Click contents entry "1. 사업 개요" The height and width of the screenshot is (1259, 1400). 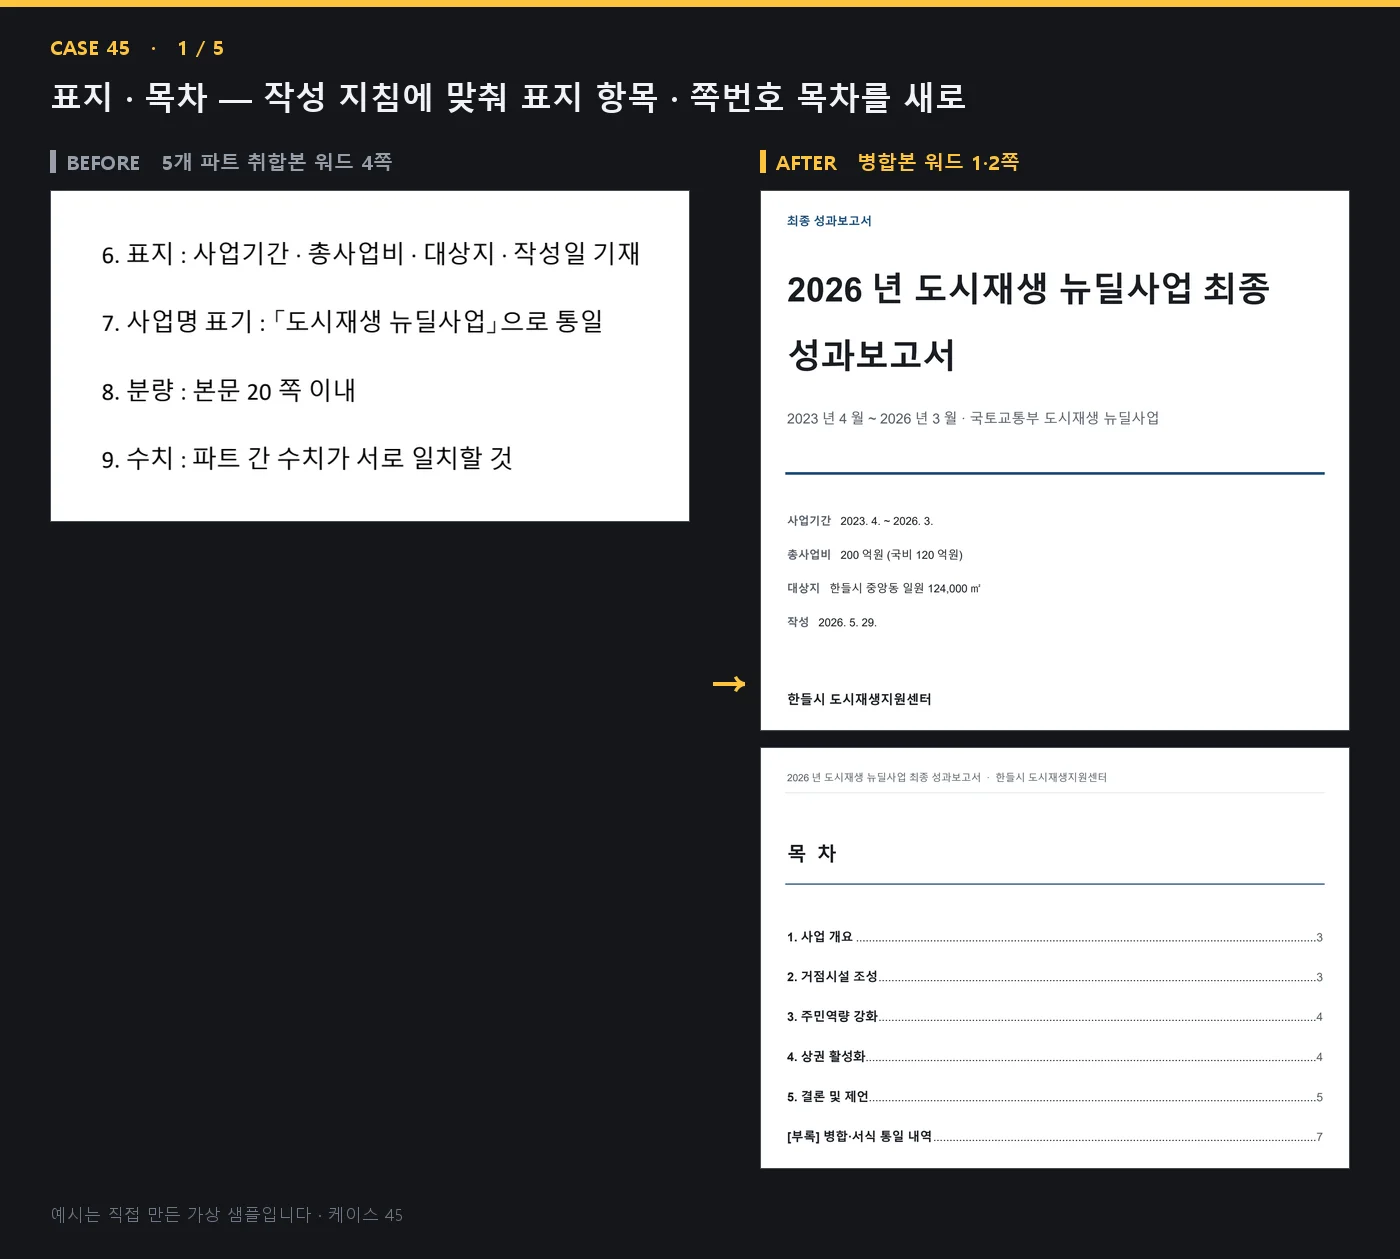[x=1055, y=937]
